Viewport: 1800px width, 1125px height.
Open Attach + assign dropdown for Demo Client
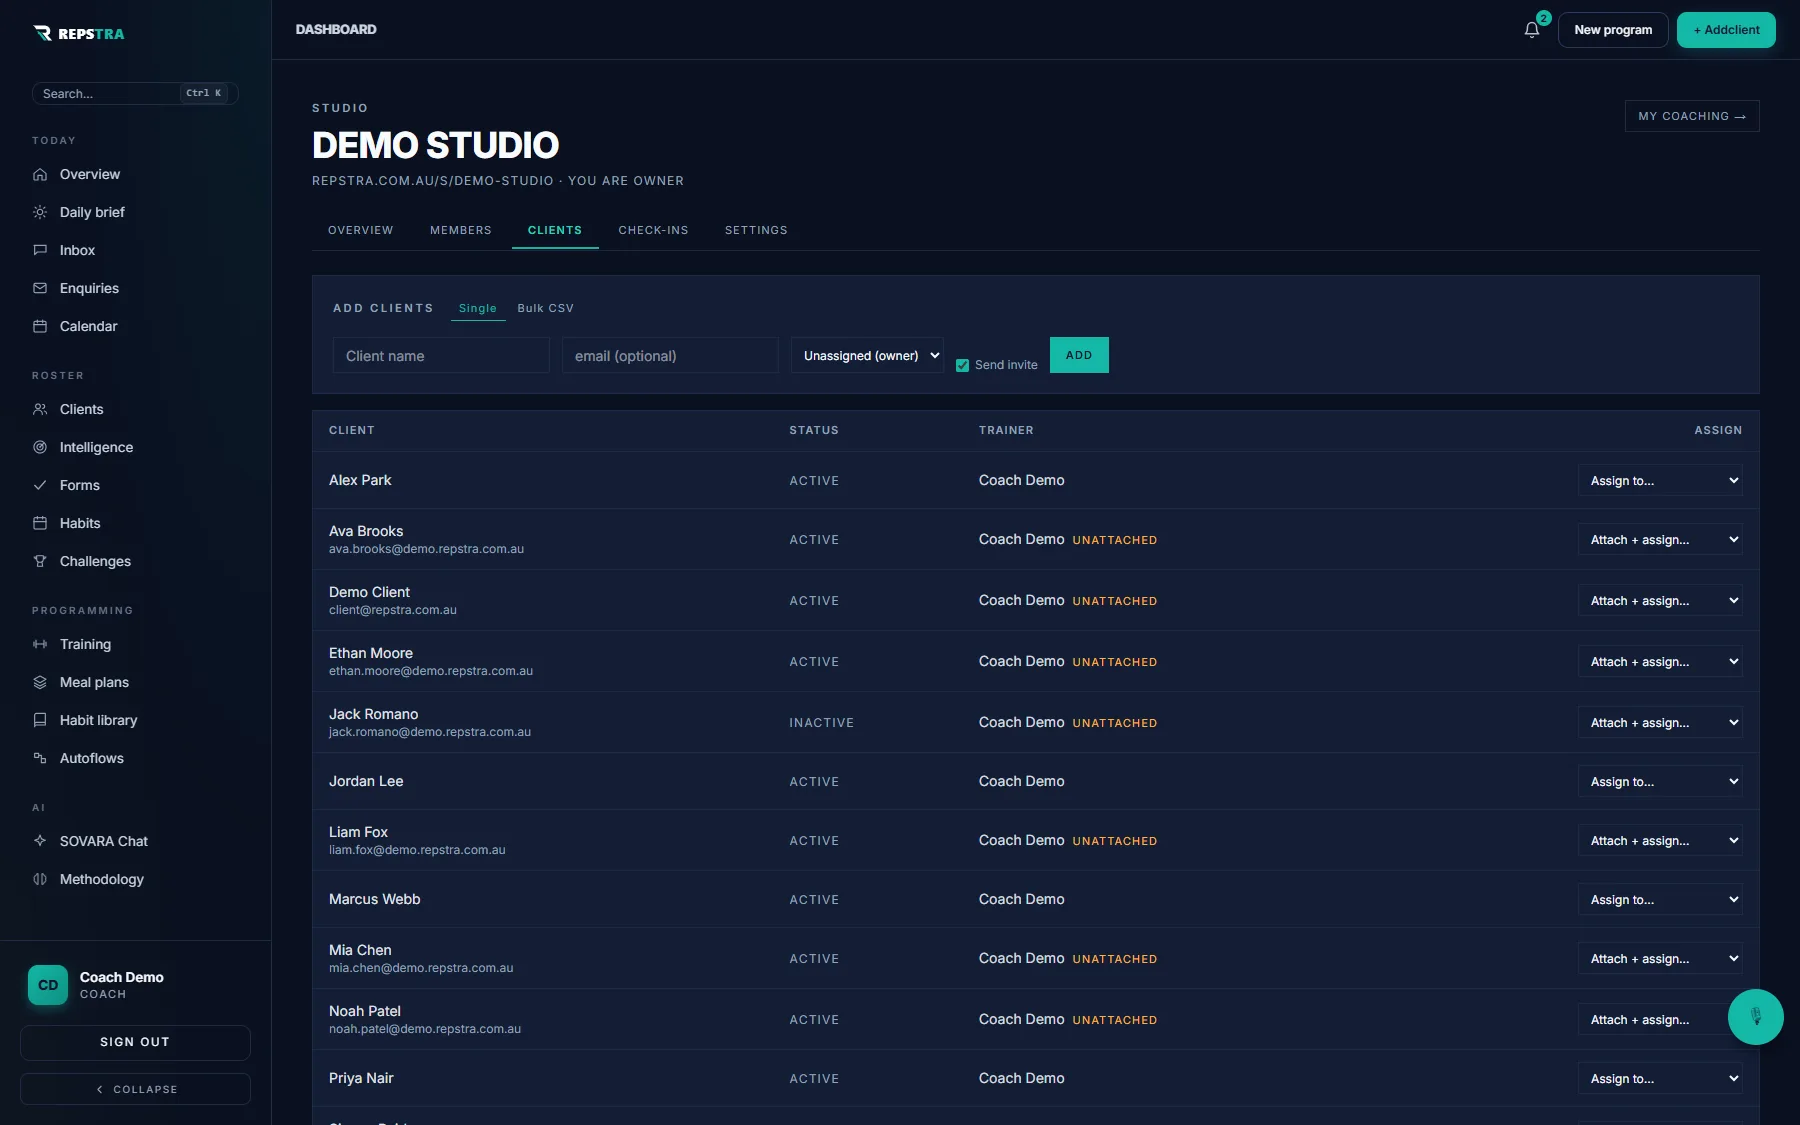pyautogui.click(x=1660, y=600)
